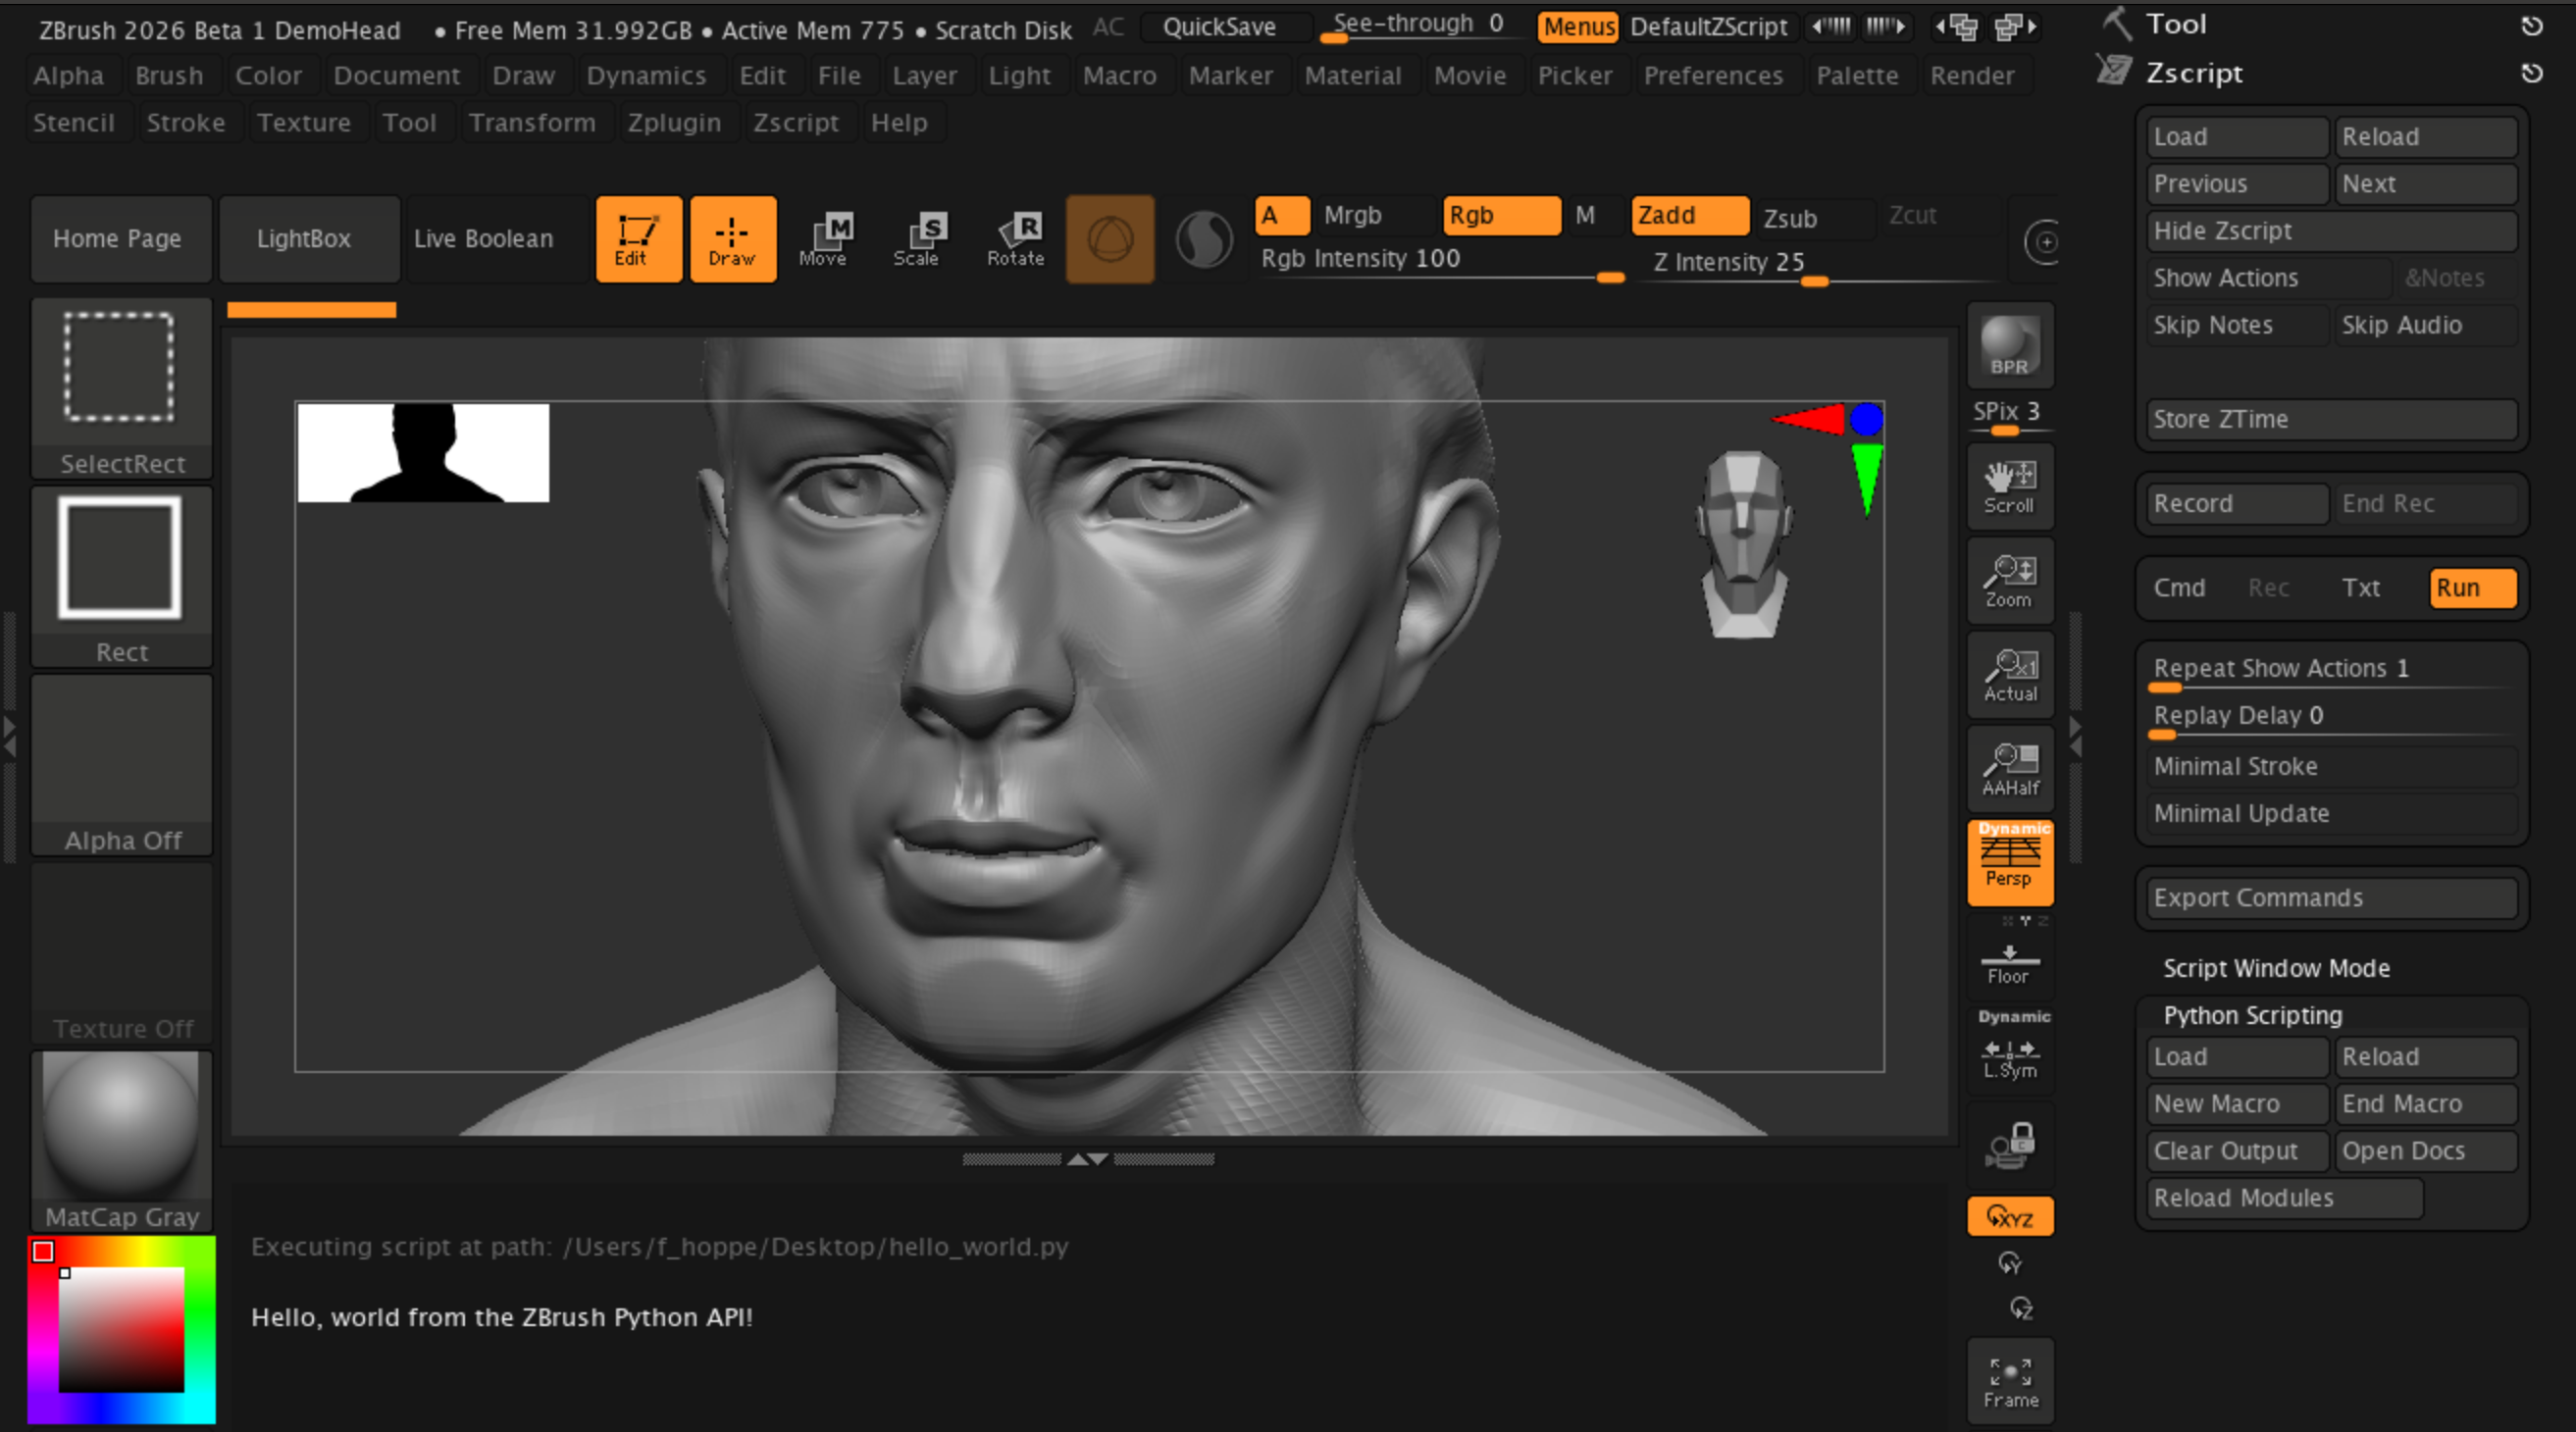
Task: Open the Rect stroke thumbnail
Action: click(121, 576)
